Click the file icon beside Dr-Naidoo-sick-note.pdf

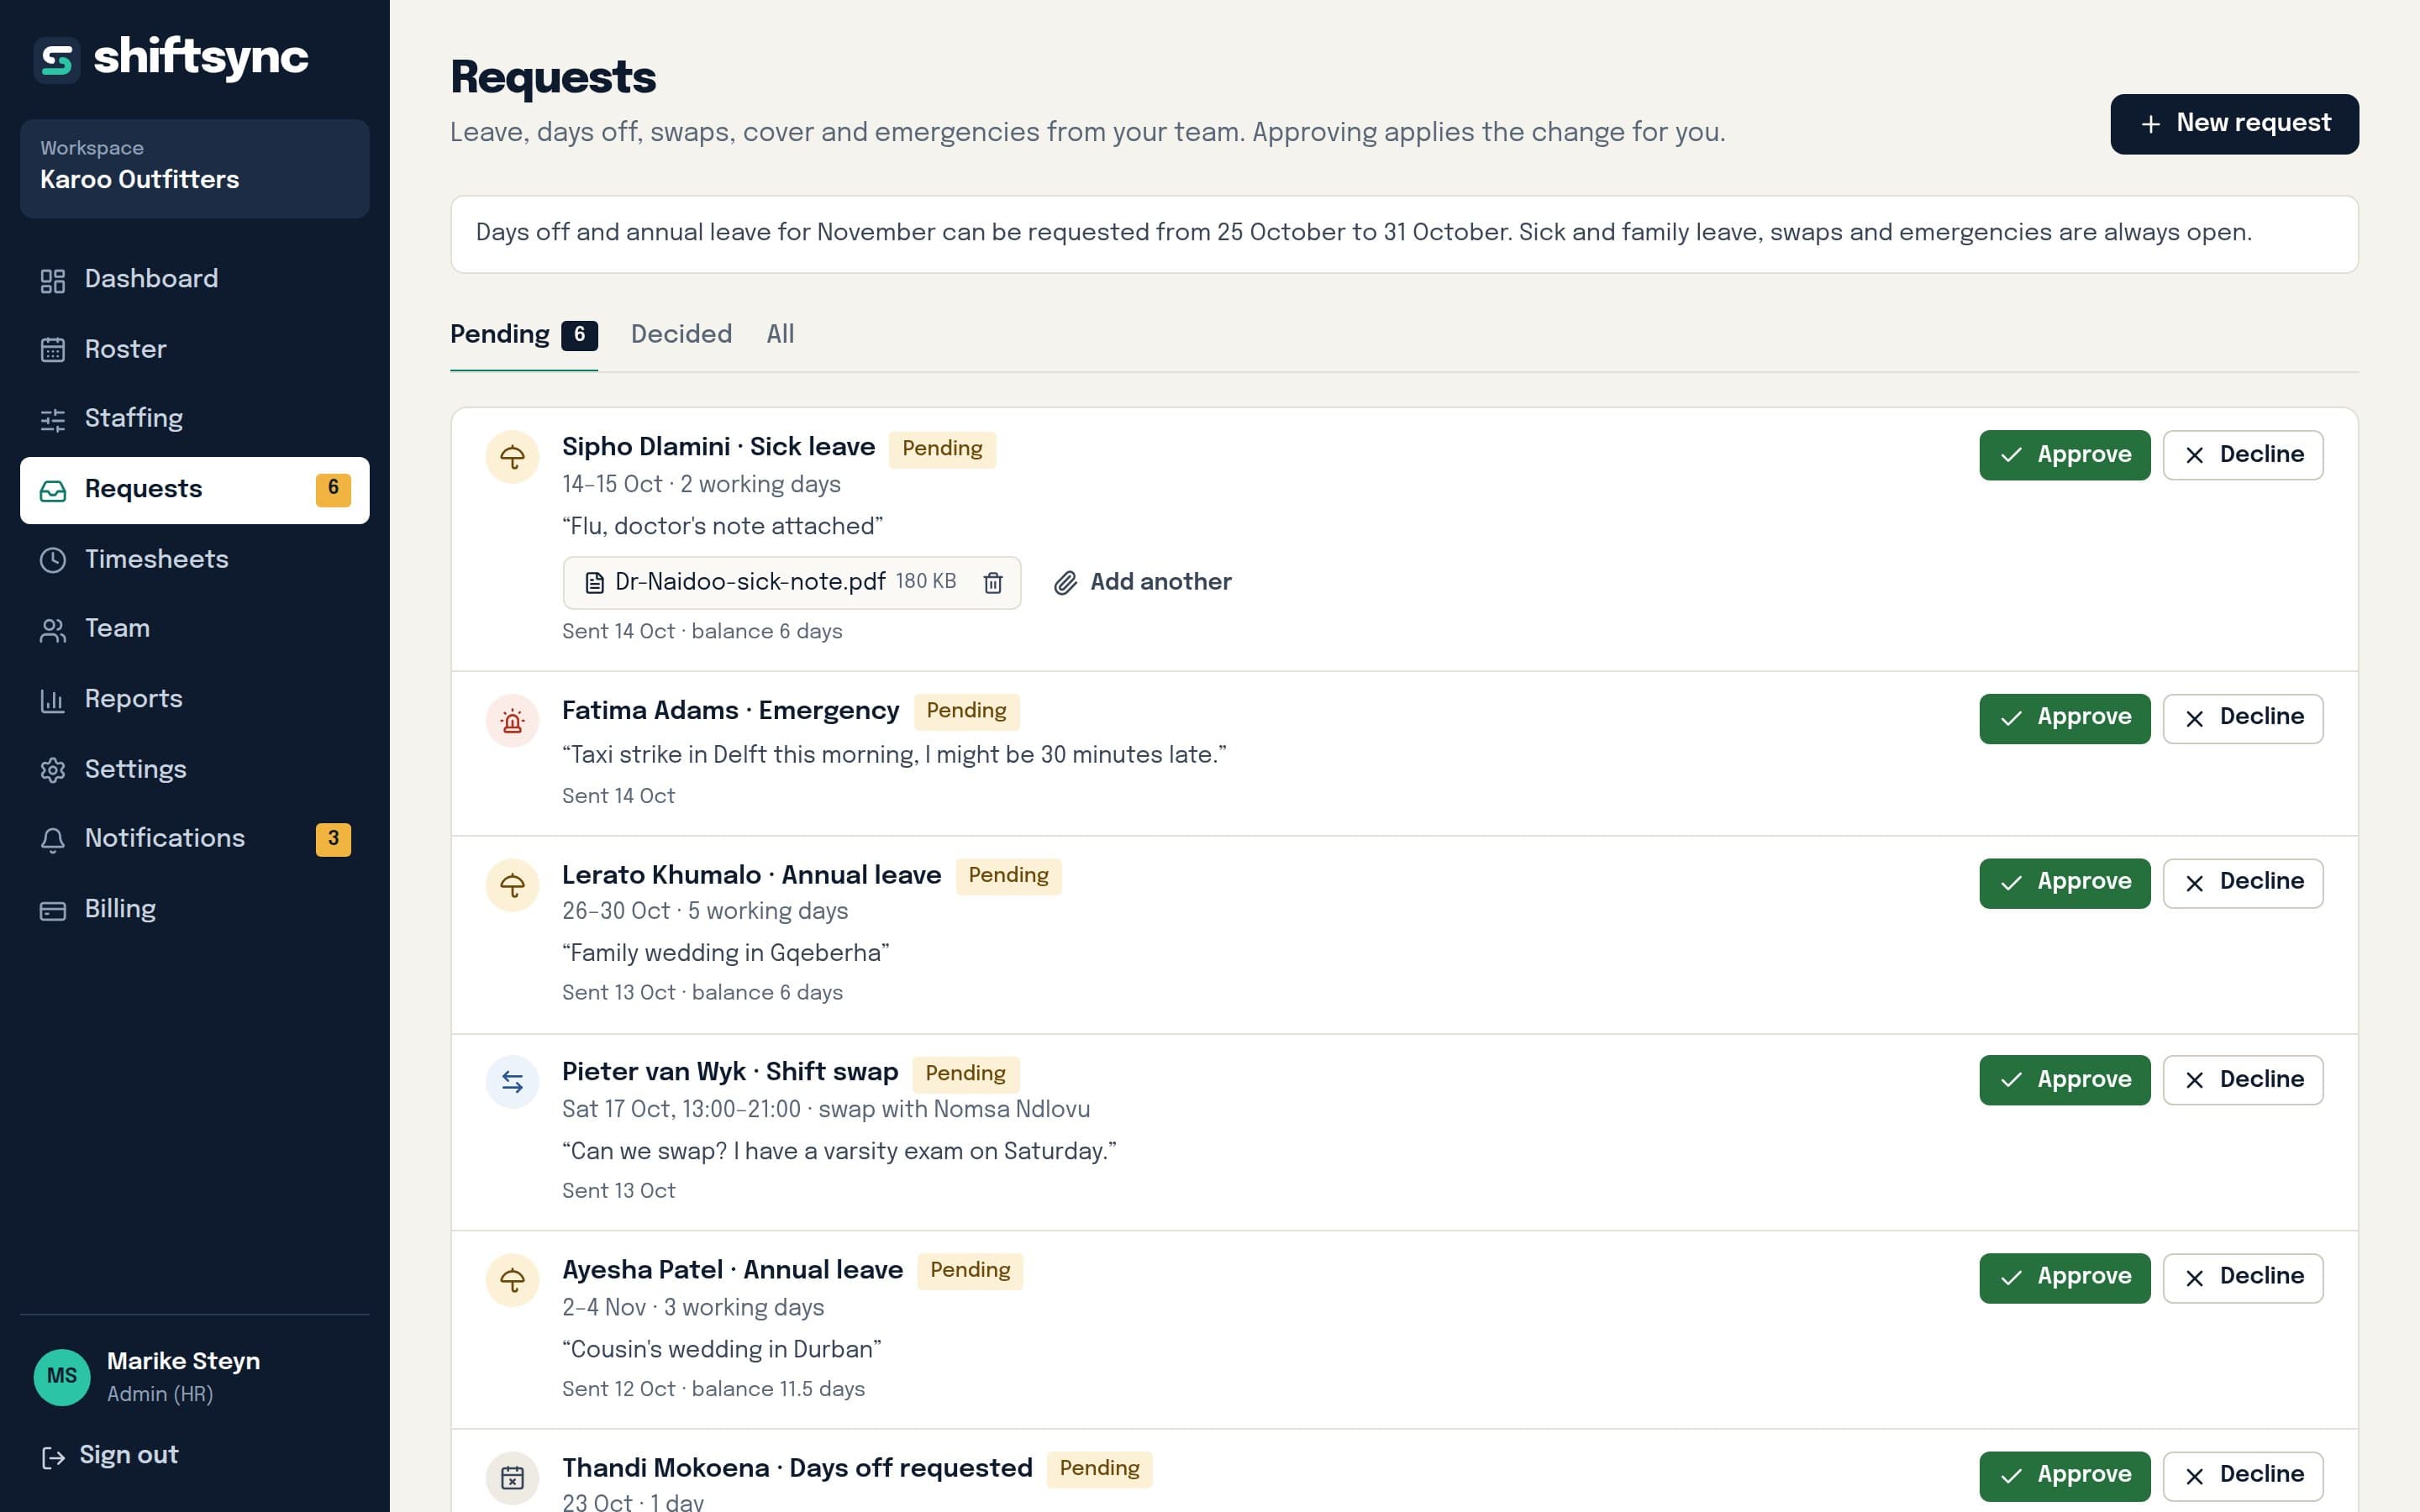click(x=594, y=583)
